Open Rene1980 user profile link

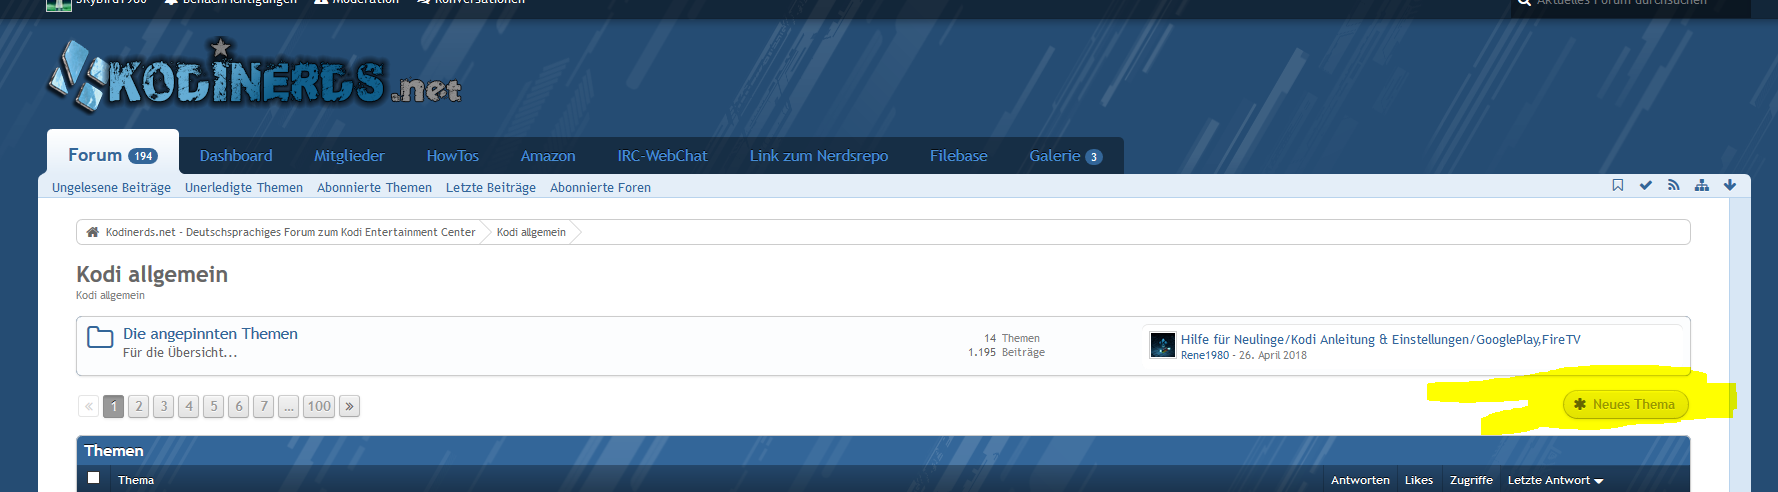pos(1204,355)
